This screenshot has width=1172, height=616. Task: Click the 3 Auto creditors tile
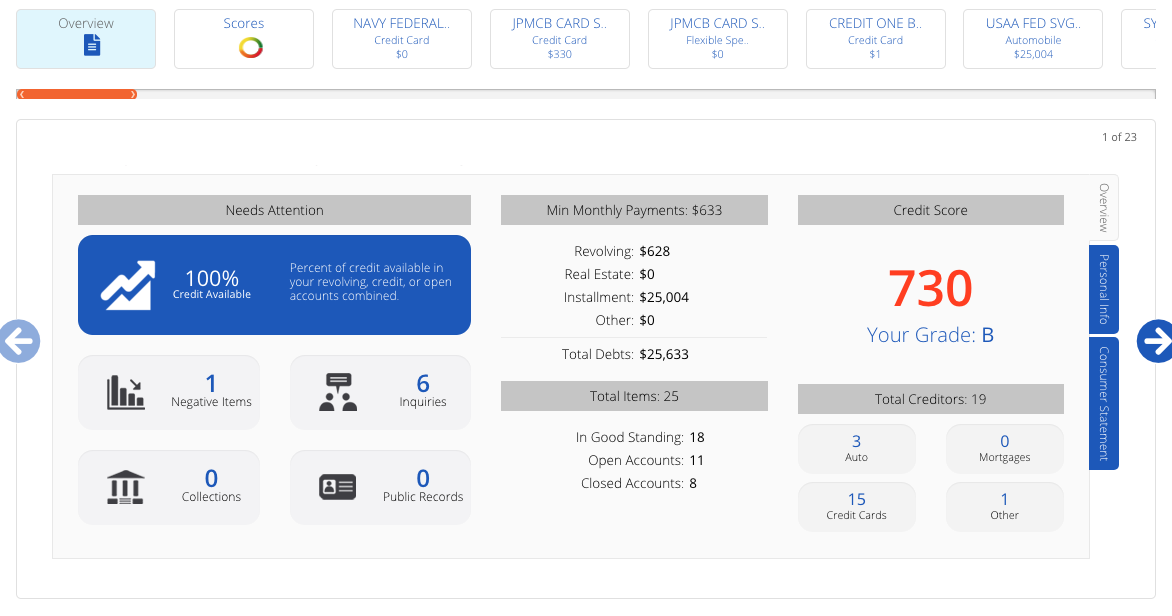pyautogui.click(x=857, y=449)
